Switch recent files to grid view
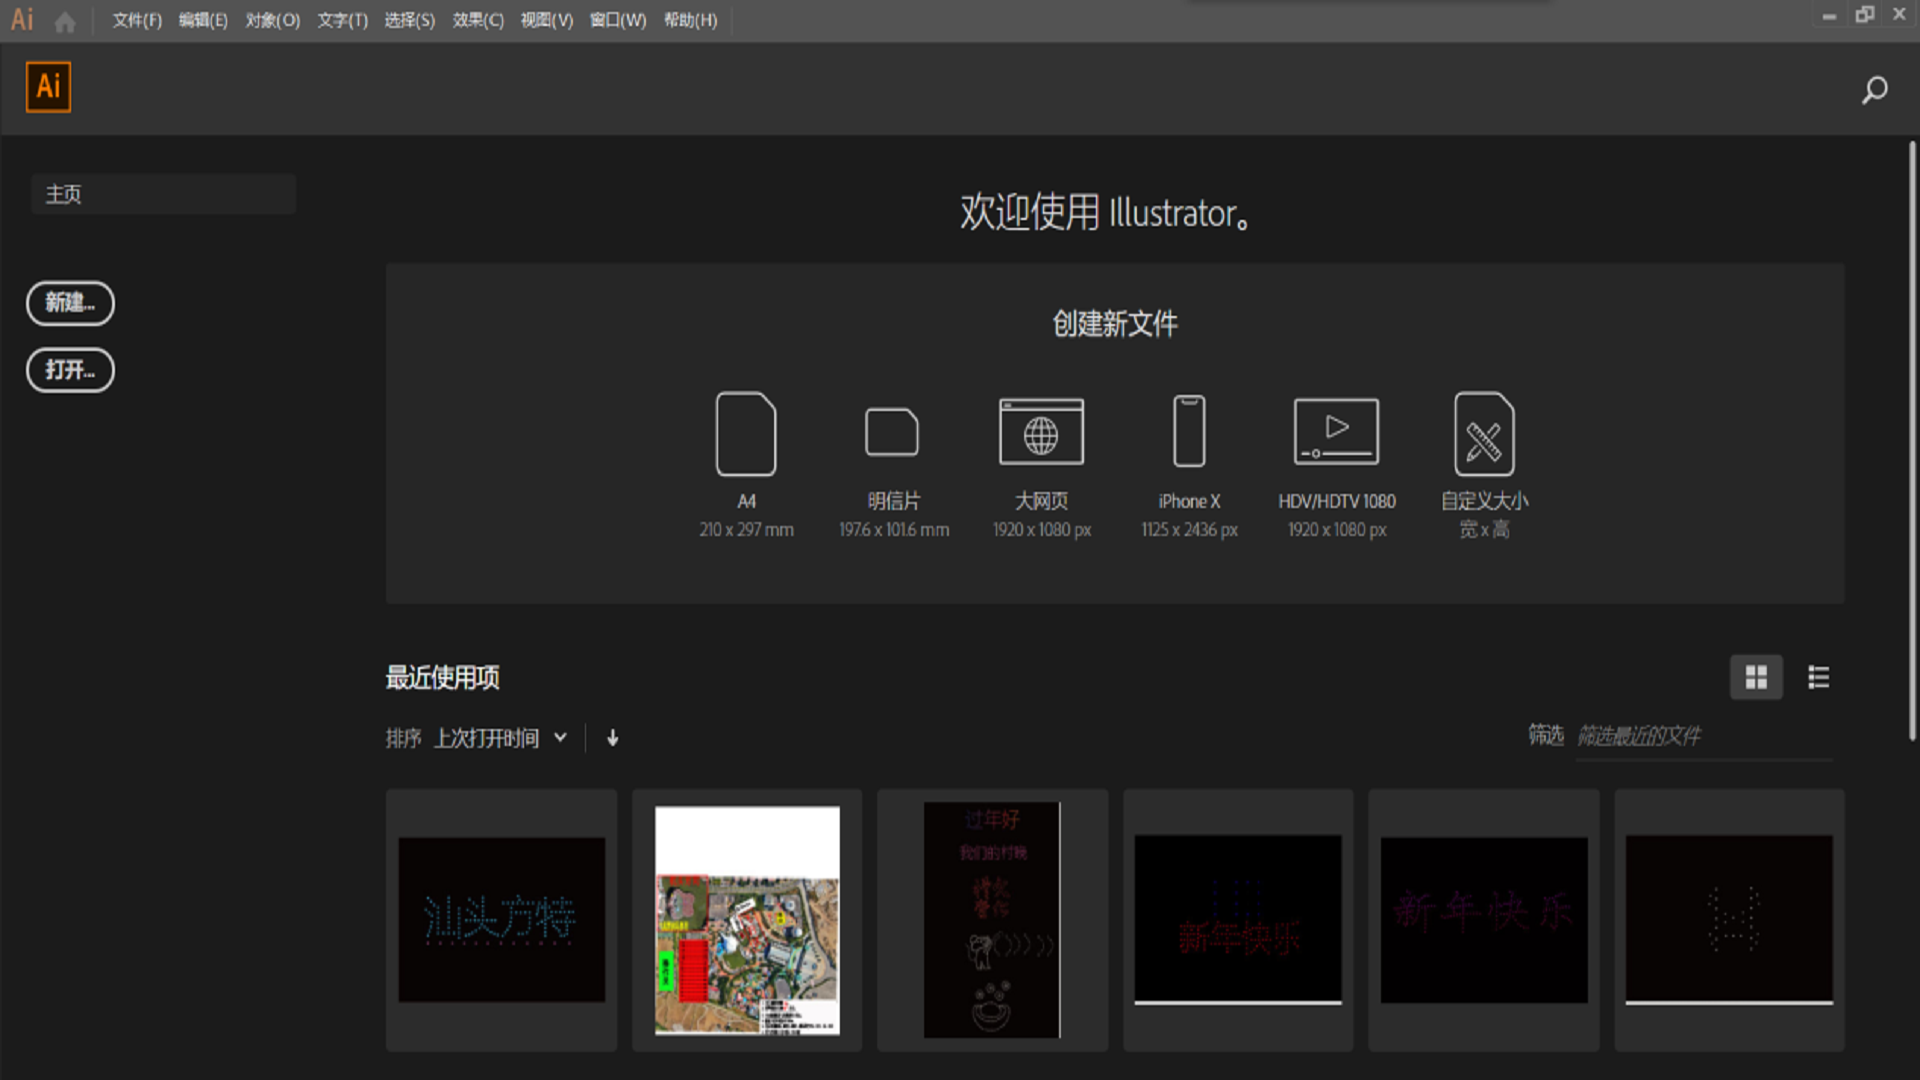 click(1756, 678)
